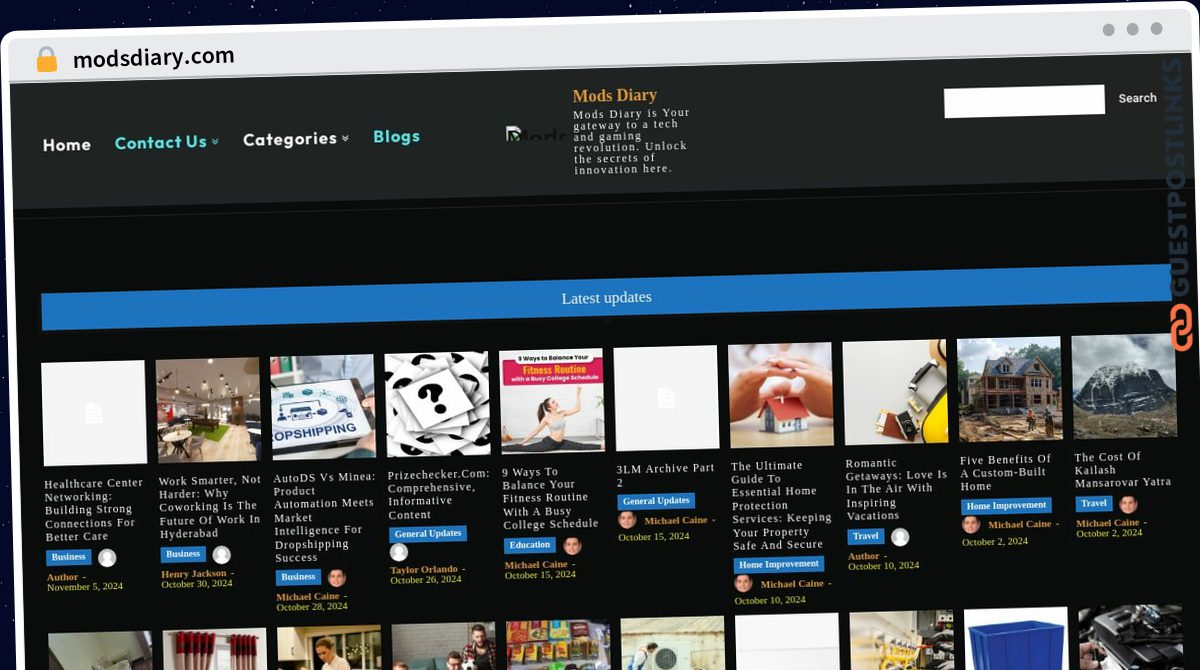The image size is (1200, 670).
Task: Open the coworking space photo thumbnail
Action: [208, 410]
